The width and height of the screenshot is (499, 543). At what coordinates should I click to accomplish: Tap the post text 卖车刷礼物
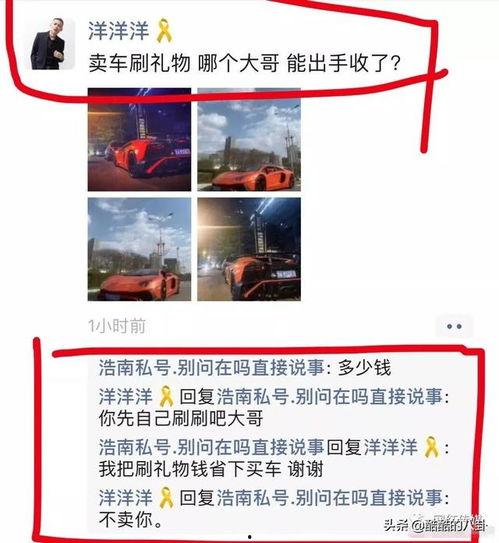(139, 64)
